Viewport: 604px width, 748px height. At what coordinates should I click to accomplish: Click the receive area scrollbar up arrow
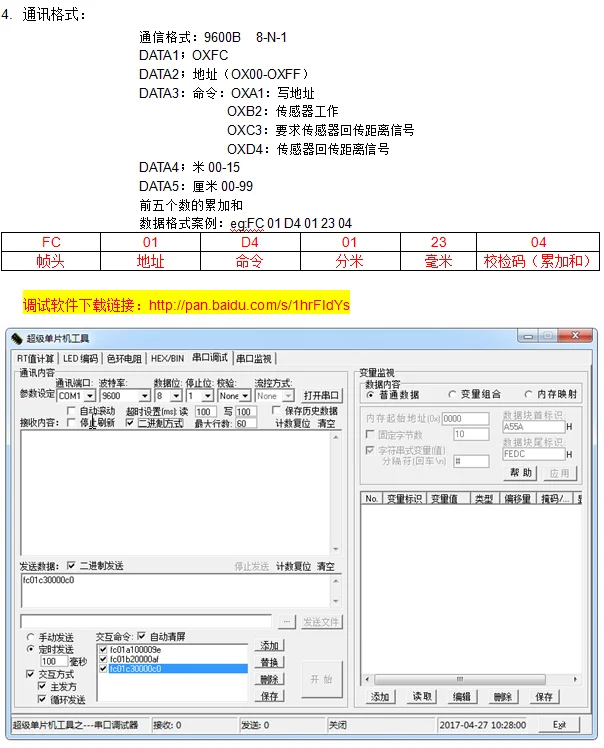(336, 437)
